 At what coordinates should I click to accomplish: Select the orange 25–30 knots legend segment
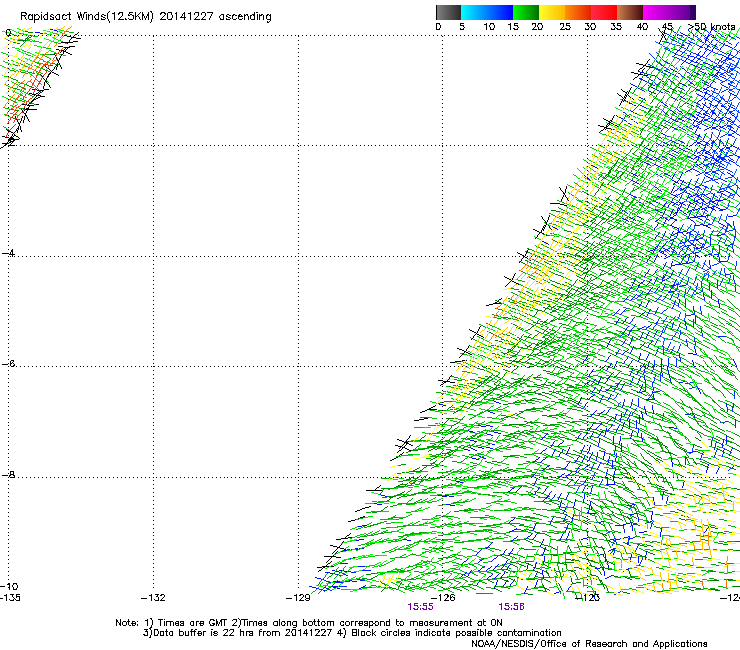tap(578, 12)
